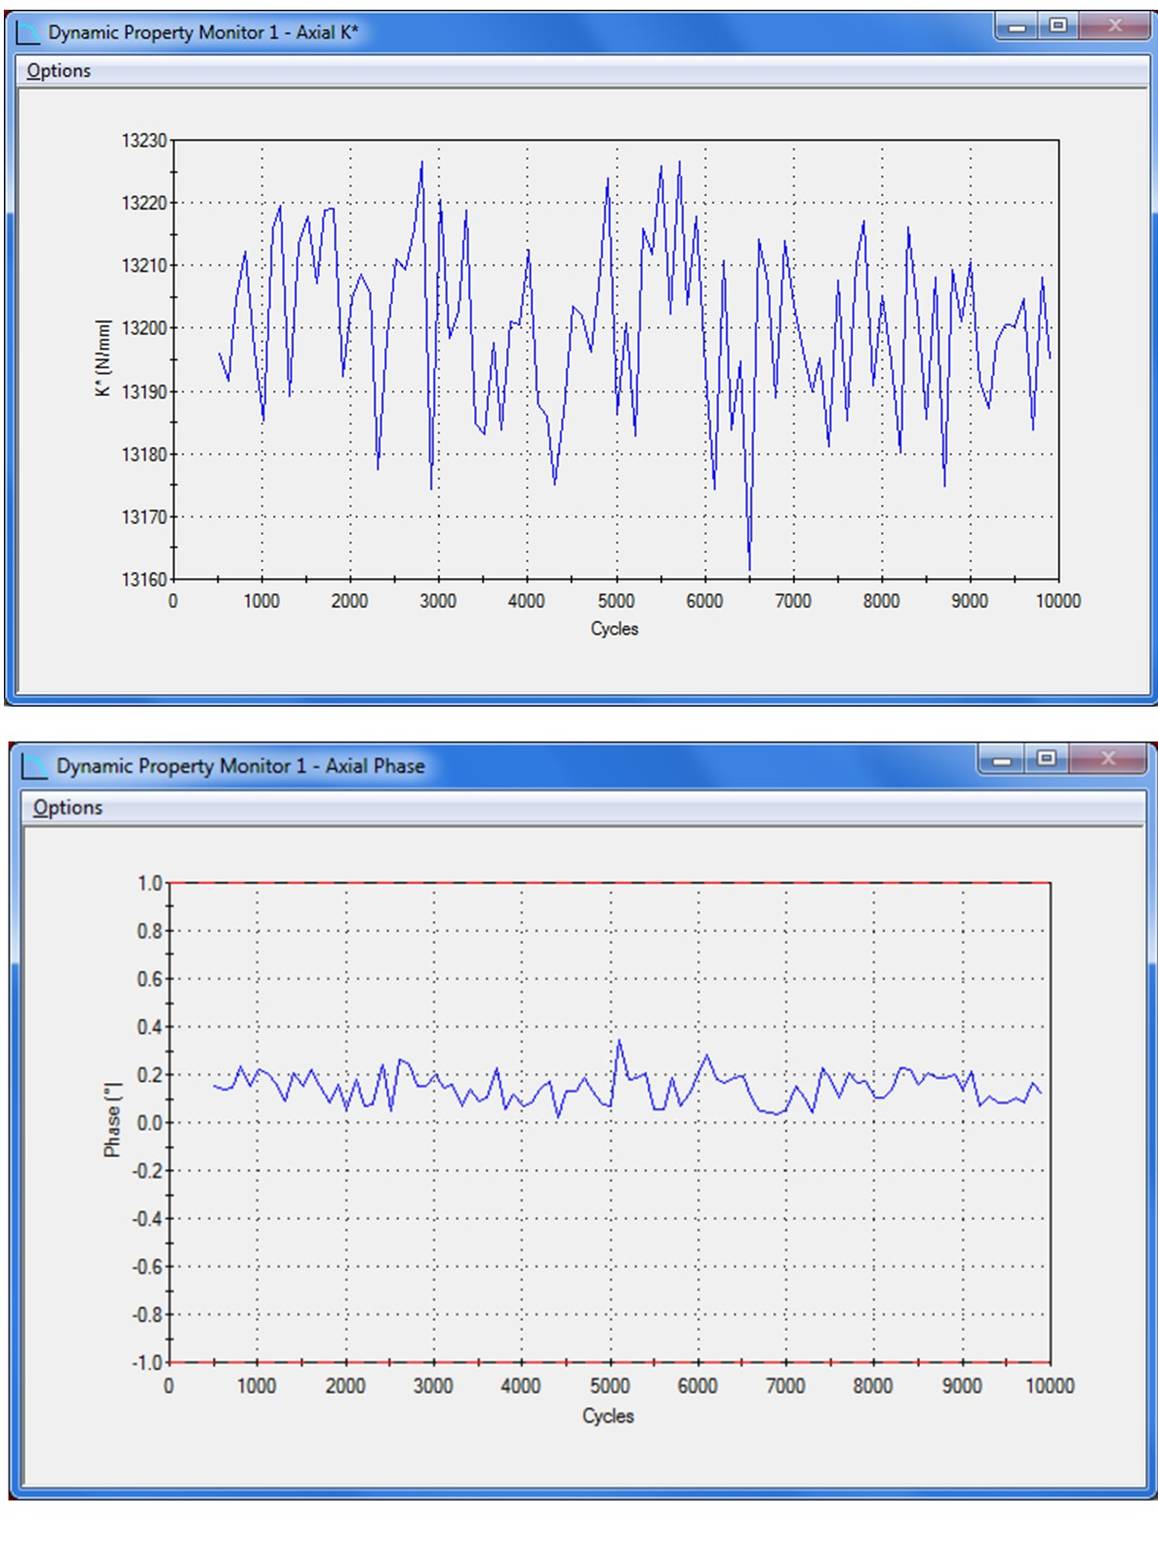Click the Axial K* window title icon
The image size is (1158, 1542).
pyautogui.click(x=32, y=32)
